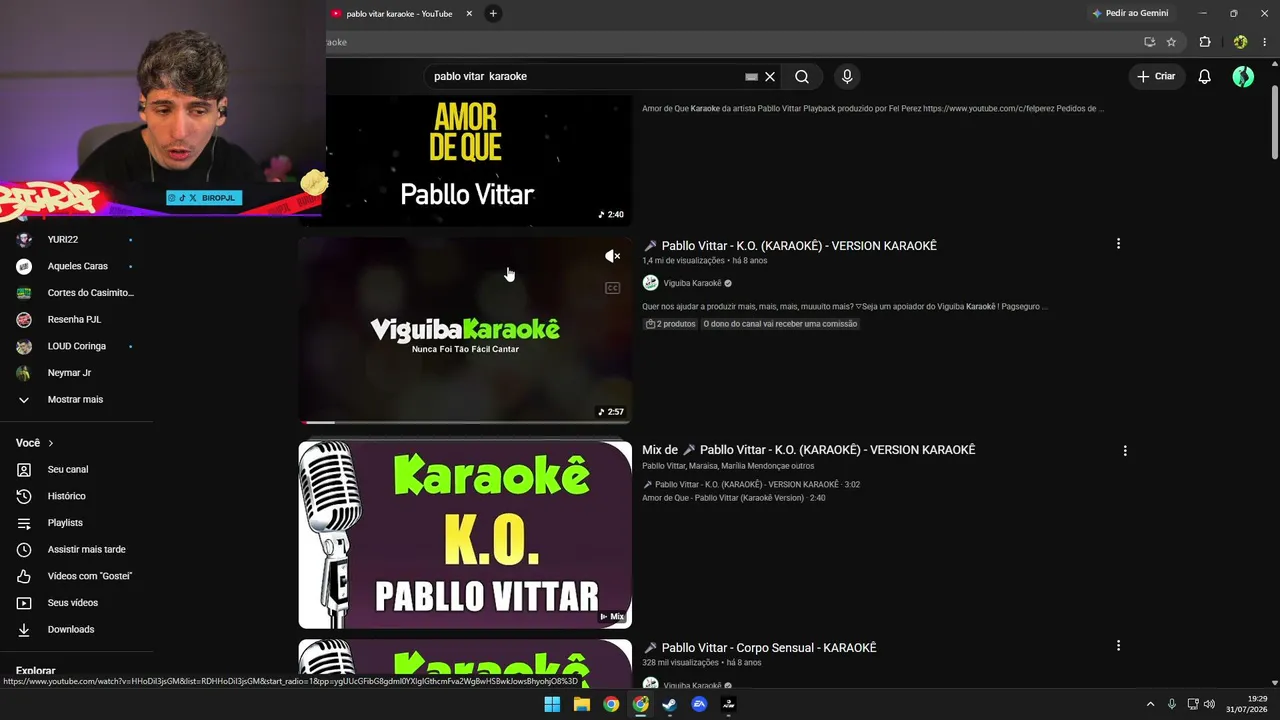Click the install app icon in address bar

click(1149, 42)
